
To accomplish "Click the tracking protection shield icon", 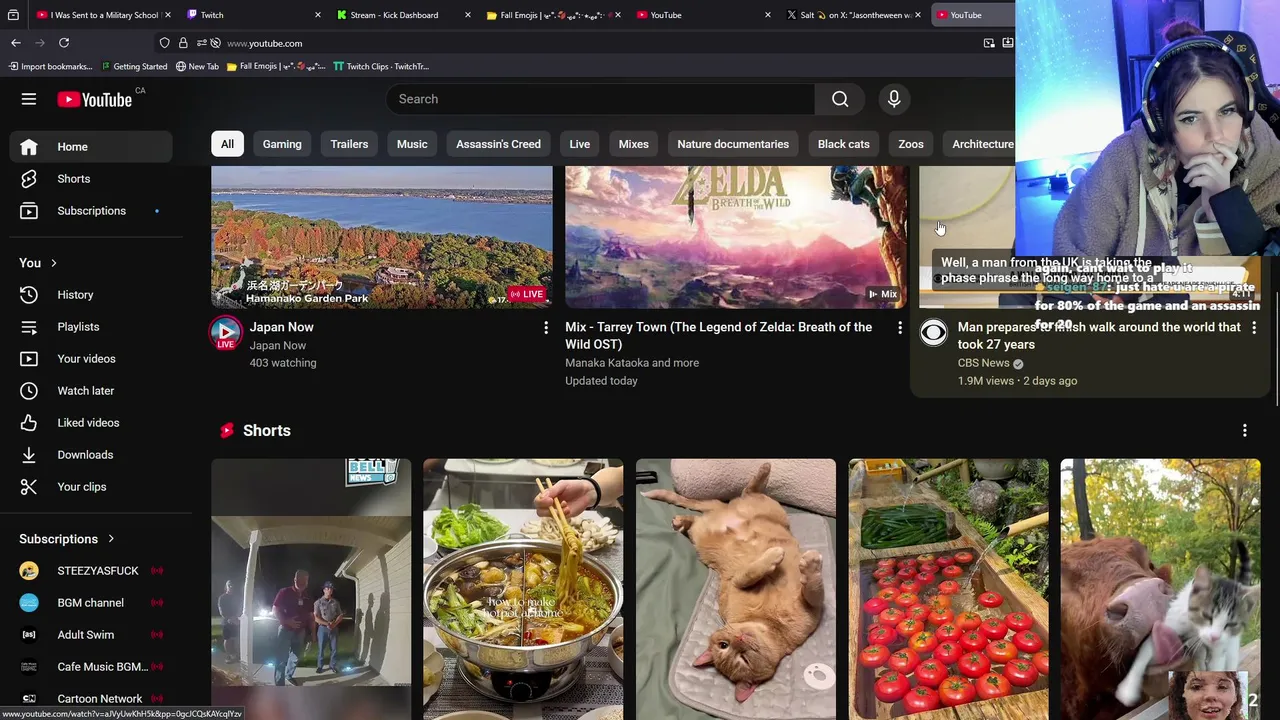I will click(165, 43).
